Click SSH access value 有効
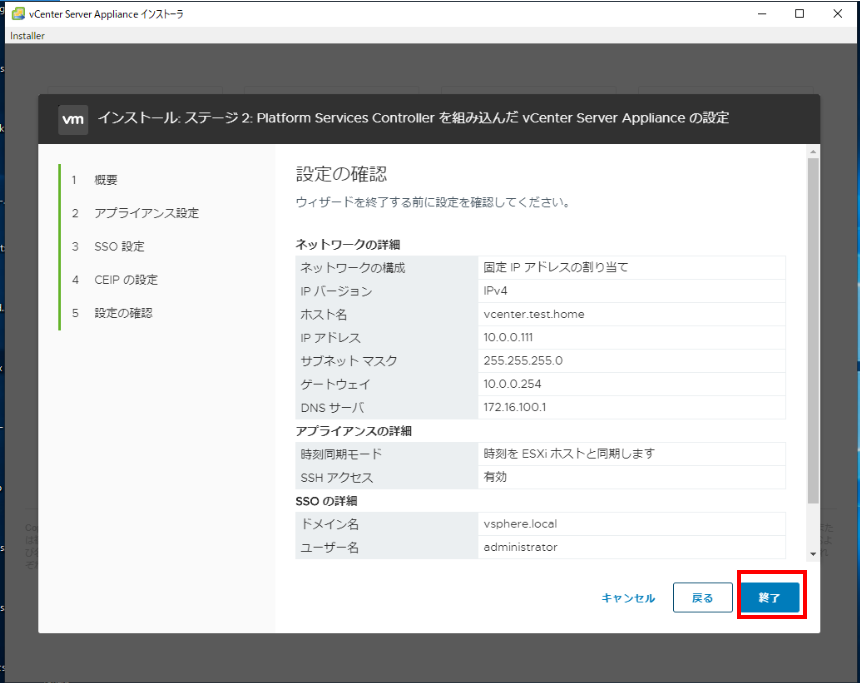Screen dimensions: 860x683 click(495, 477)
